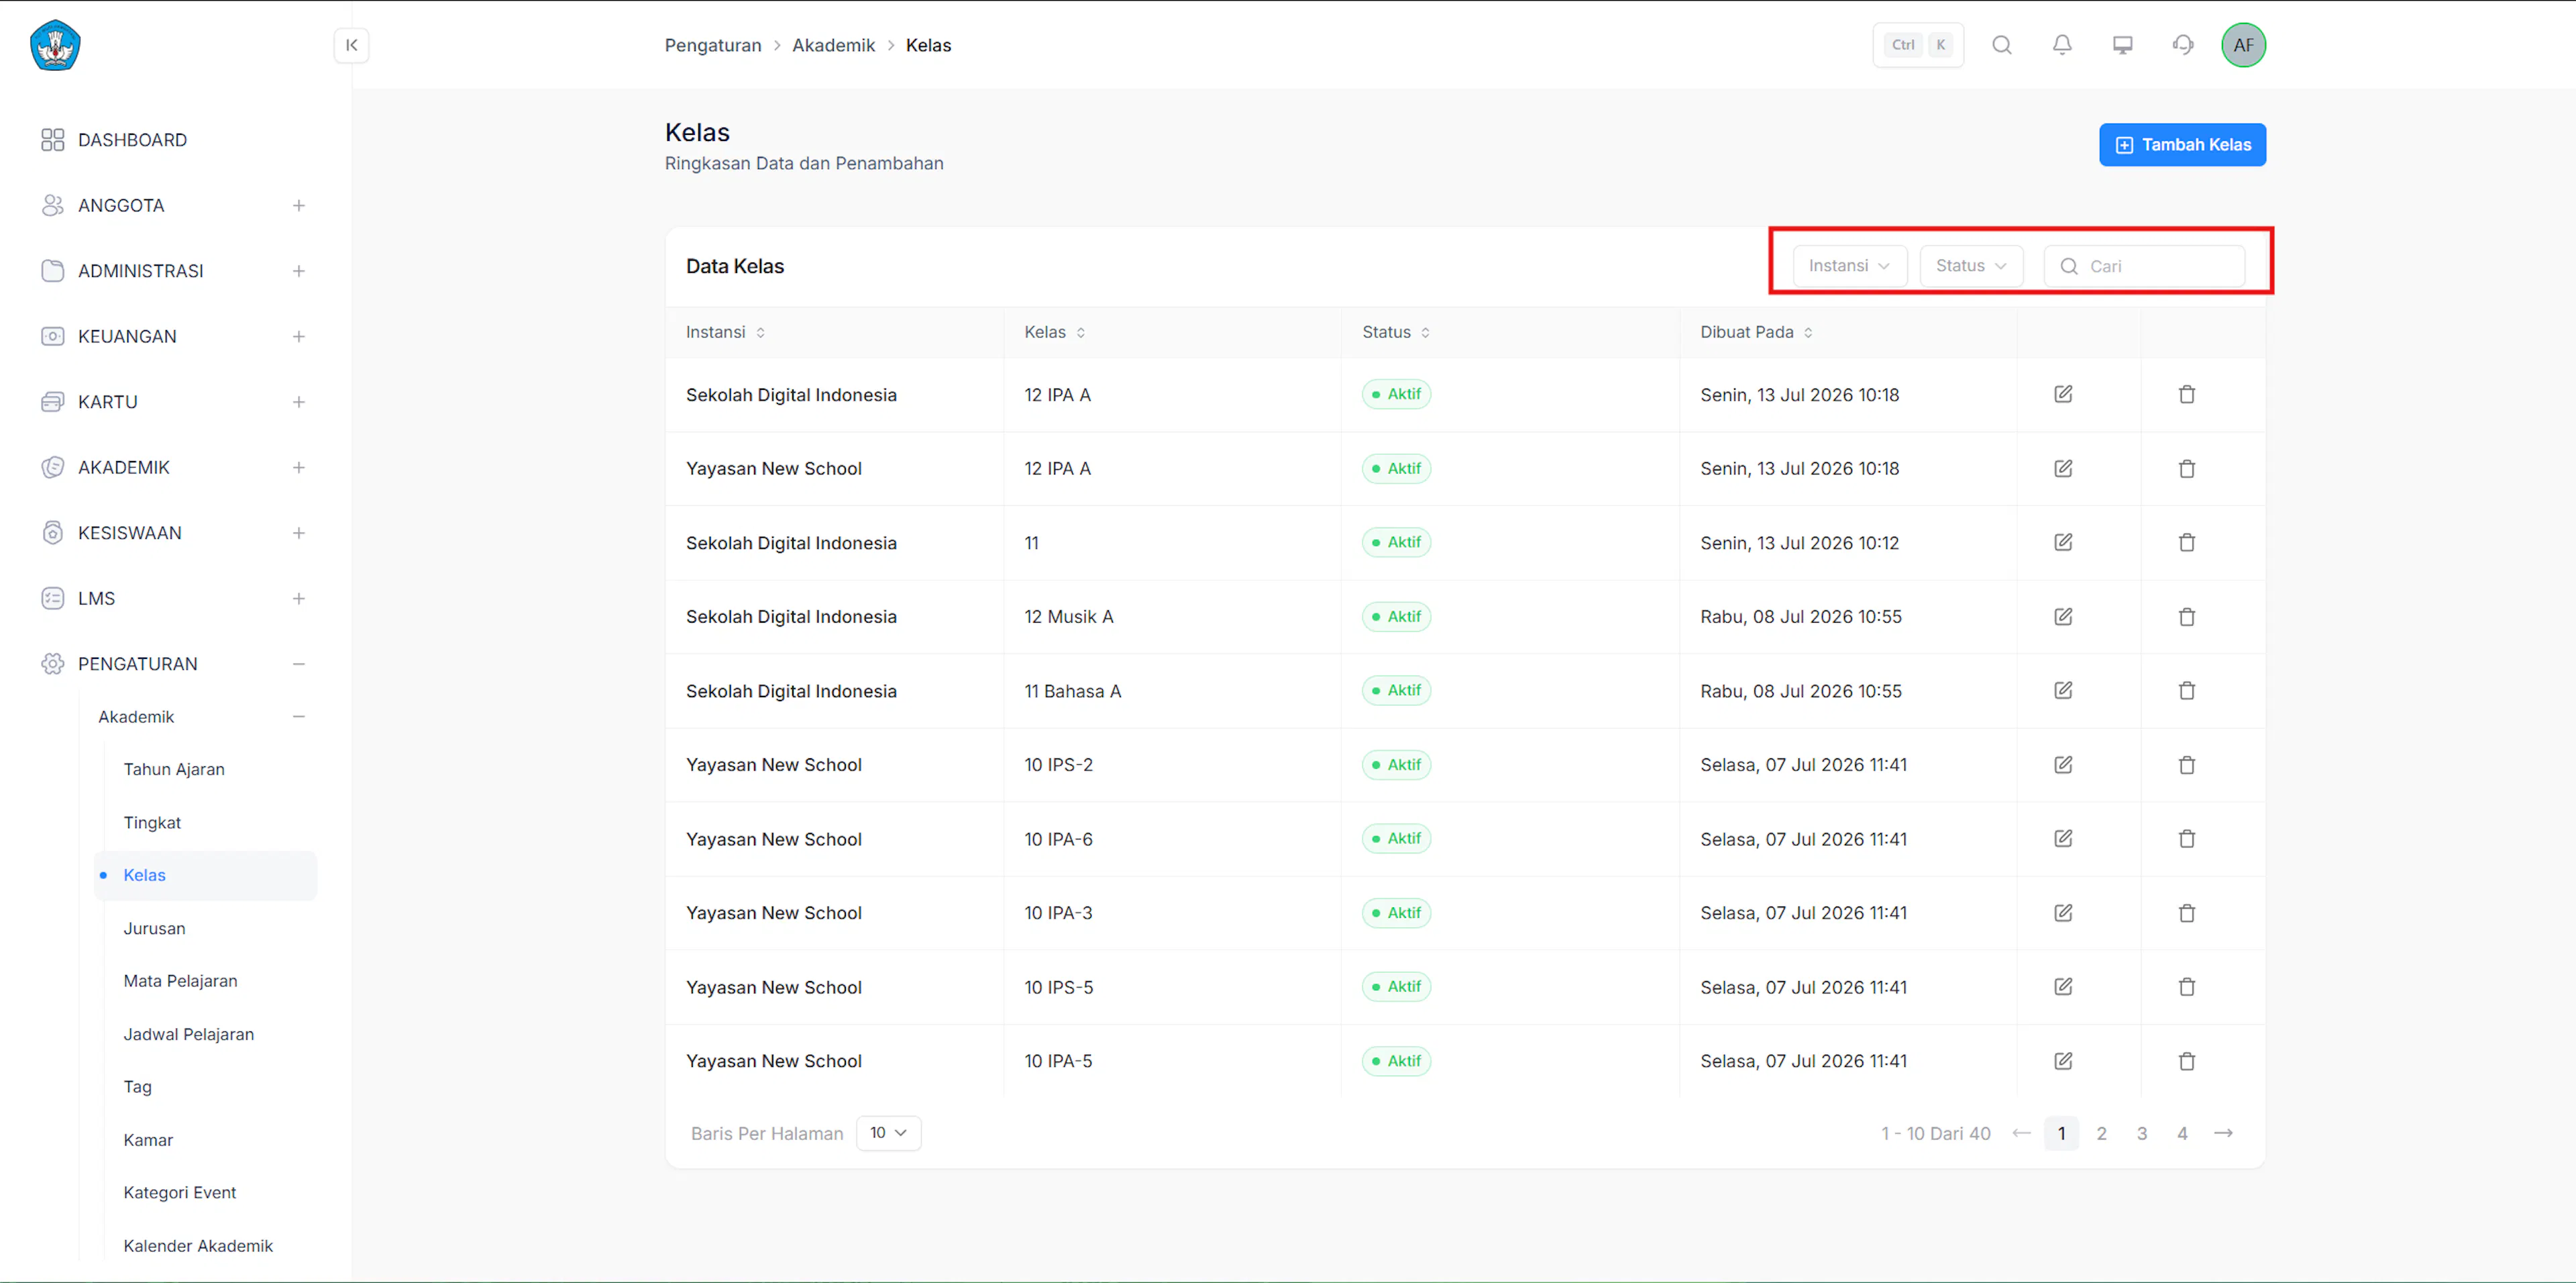
Task: Open the headset support icon
Action: click(2183, 45)
